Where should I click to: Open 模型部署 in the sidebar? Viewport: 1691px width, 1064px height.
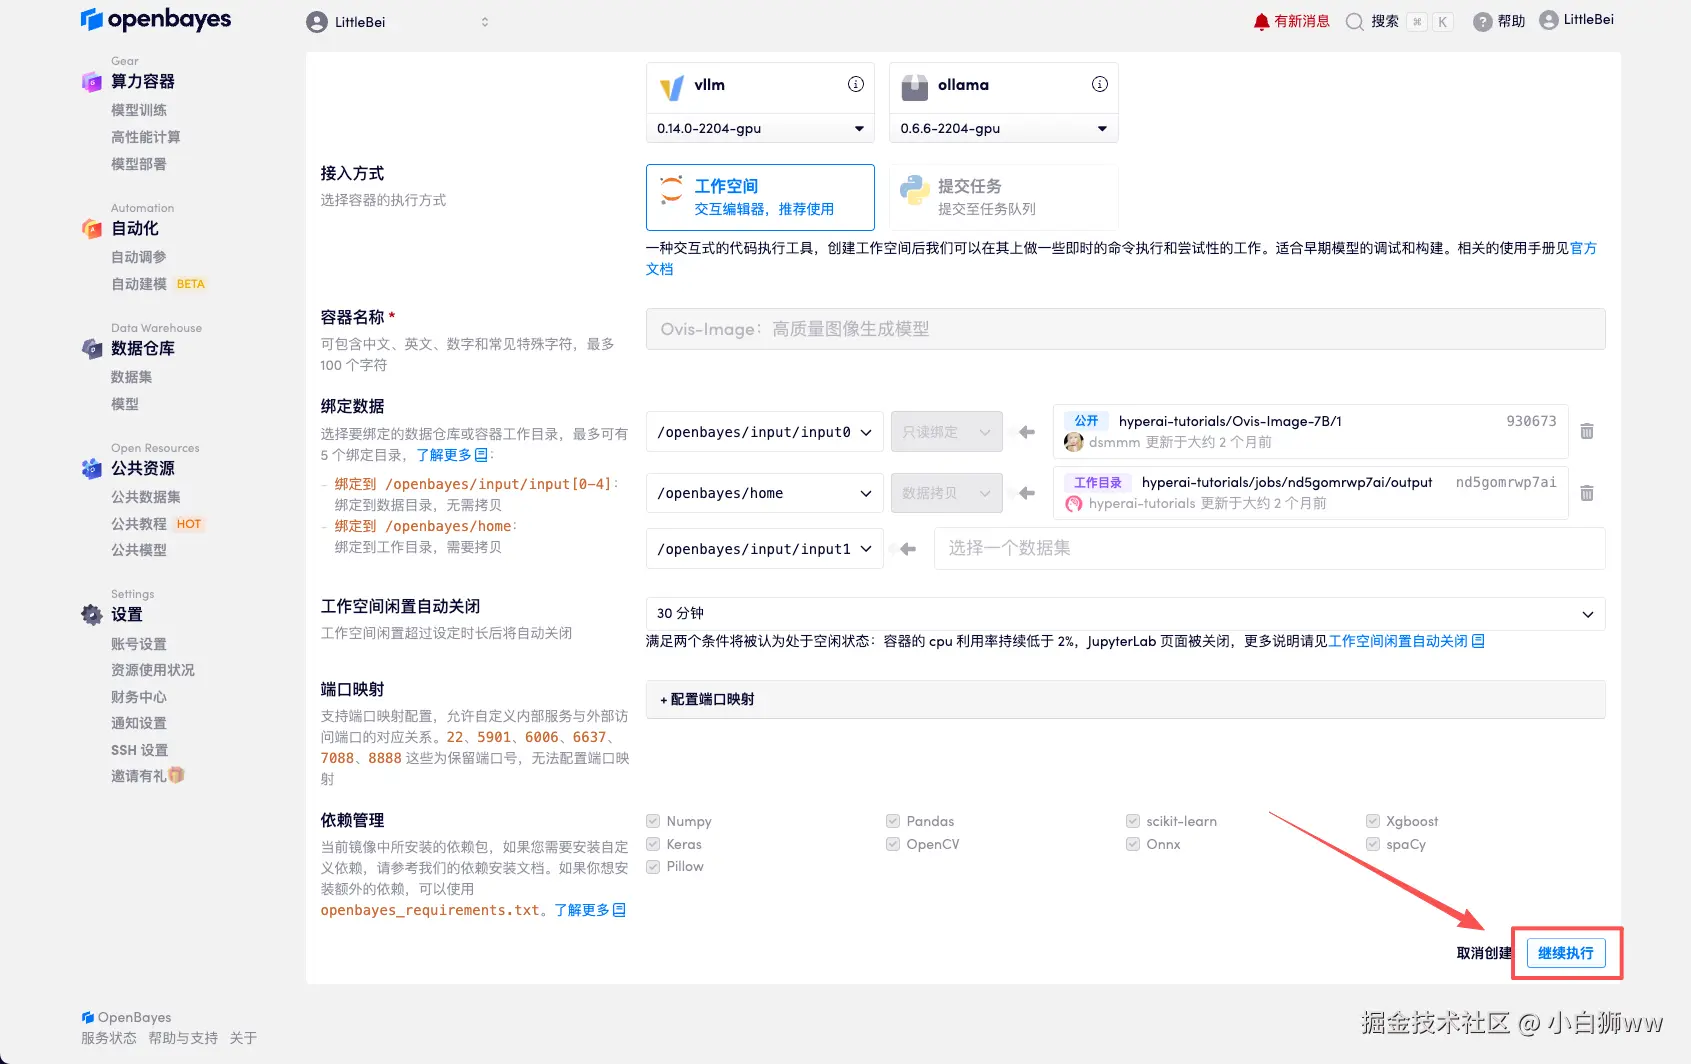pos(139,164)
